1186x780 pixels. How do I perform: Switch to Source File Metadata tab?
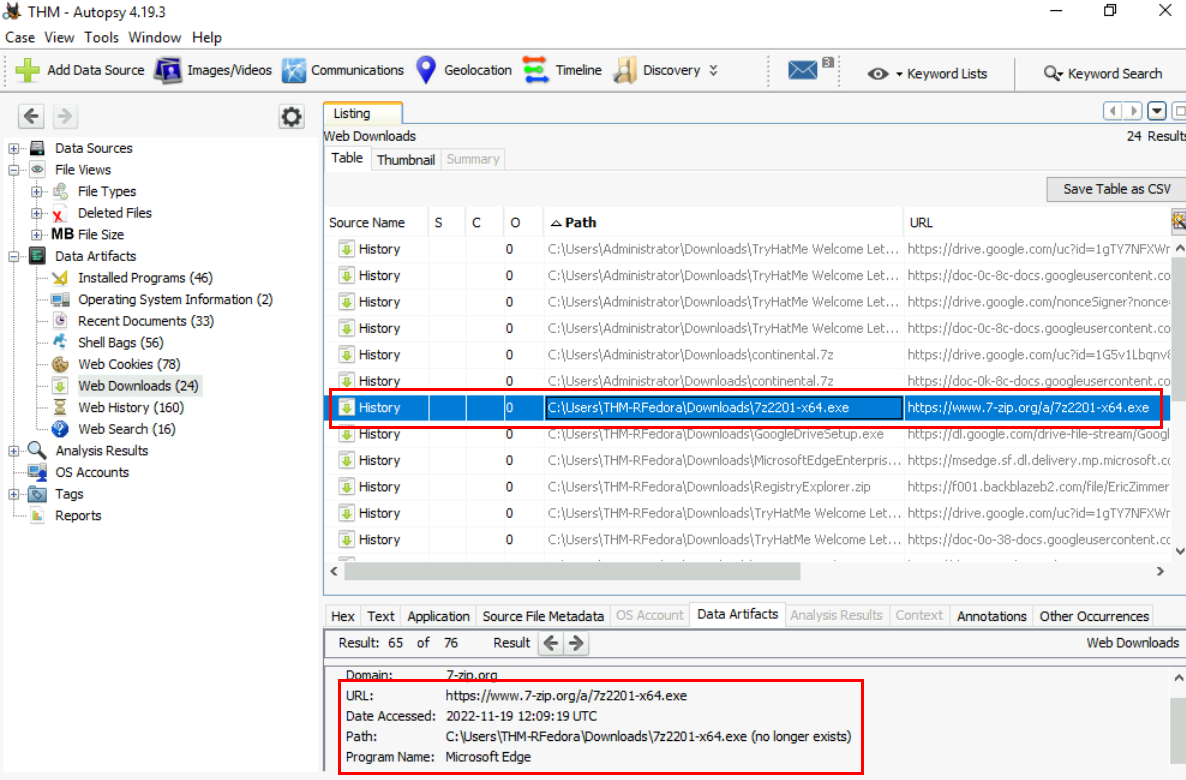[542, 616]
